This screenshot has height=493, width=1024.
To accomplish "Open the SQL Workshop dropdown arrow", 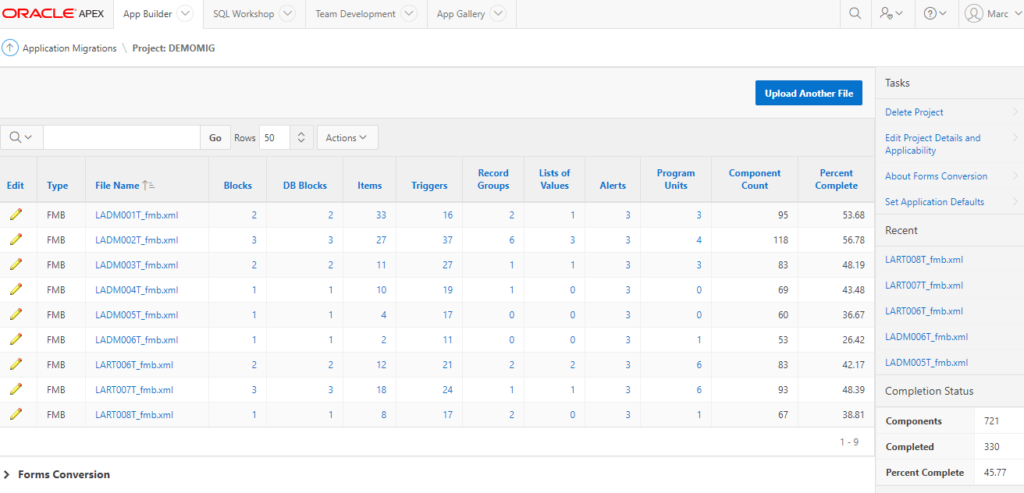I will (x=287, y=14).
